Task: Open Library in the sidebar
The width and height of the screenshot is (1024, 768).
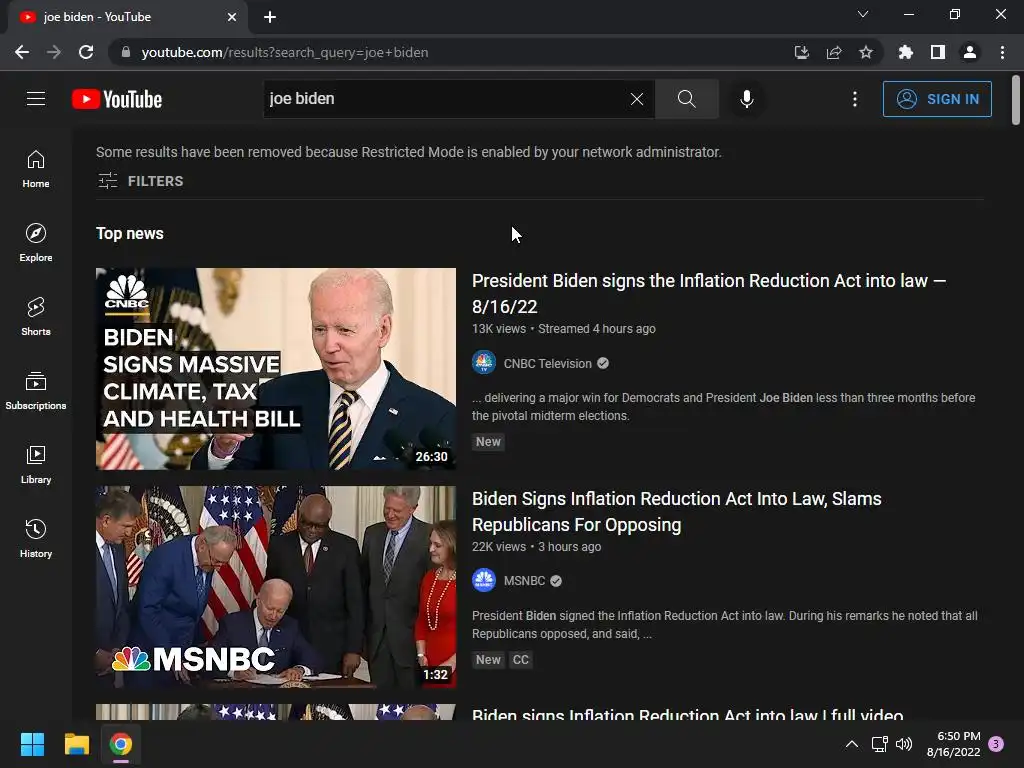Action: click(x=36, y=465)
